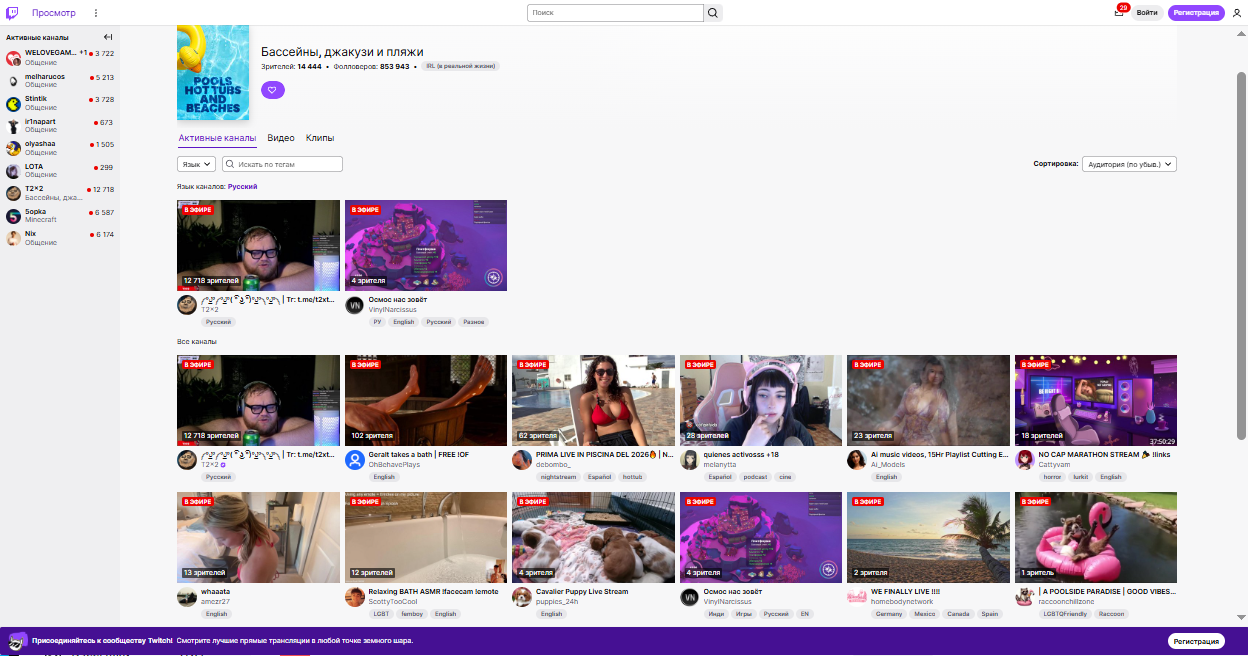The height and width of the screenshot is (656, 1248).
Task: Open the VinylNarcissus channel link under Язык каналов
Action: 393,310
